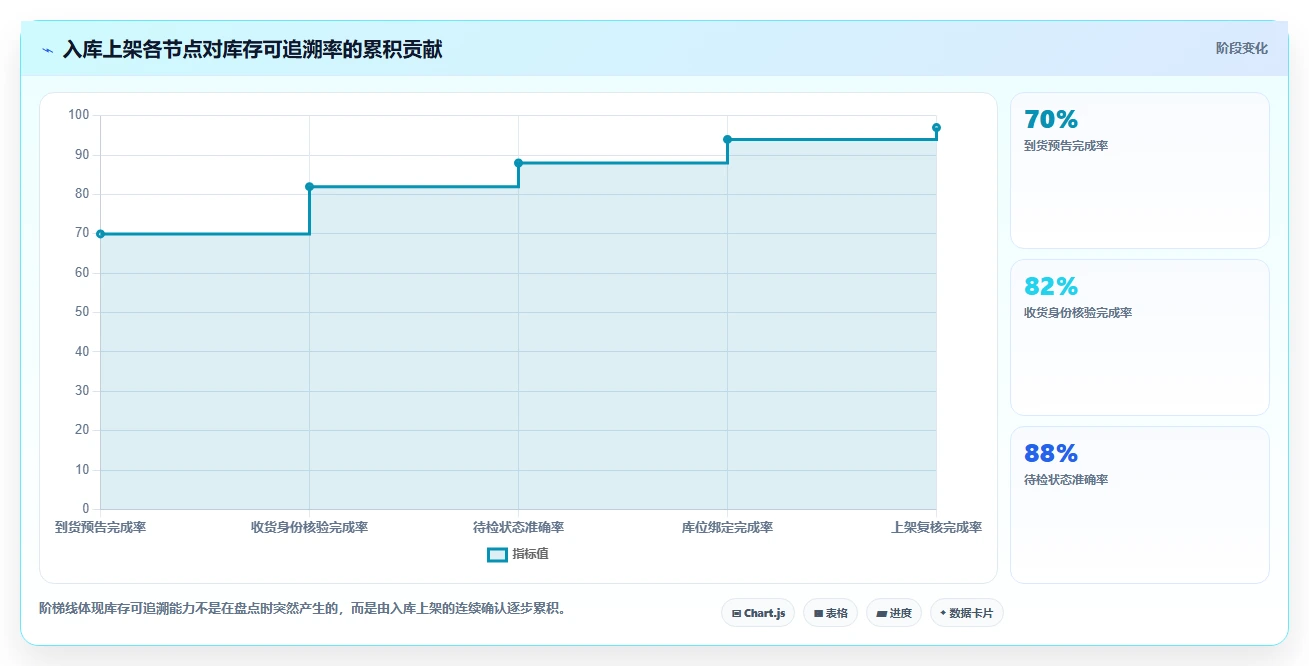
Task: Click the 阶段变化 label in header
Action: click(1242, 49)
